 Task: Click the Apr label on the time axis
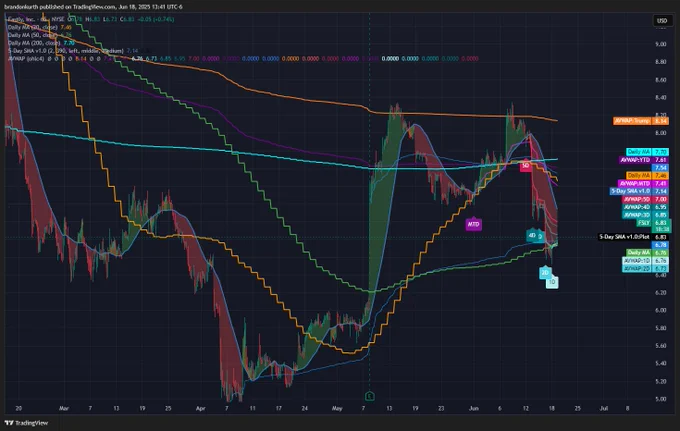click(x=200, y=408)
